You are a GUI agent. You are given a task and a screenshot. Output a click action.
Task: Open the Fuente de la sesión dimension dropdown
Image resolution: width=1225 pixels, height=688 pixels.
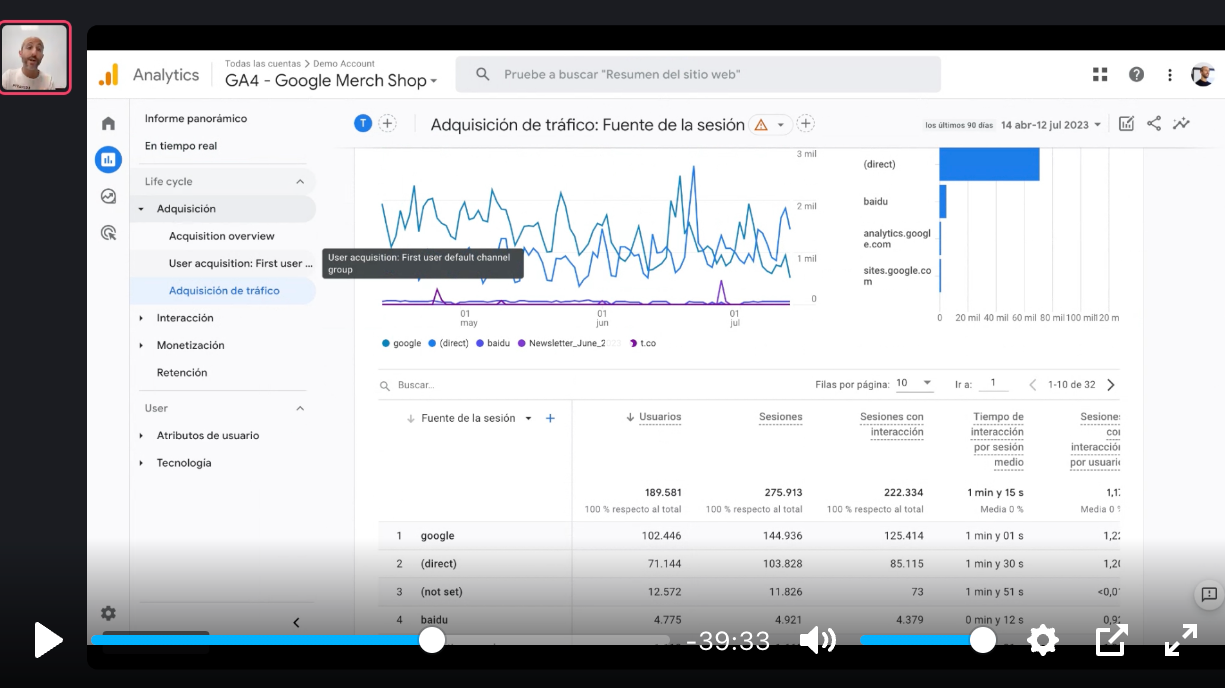[x=528, y=418]
